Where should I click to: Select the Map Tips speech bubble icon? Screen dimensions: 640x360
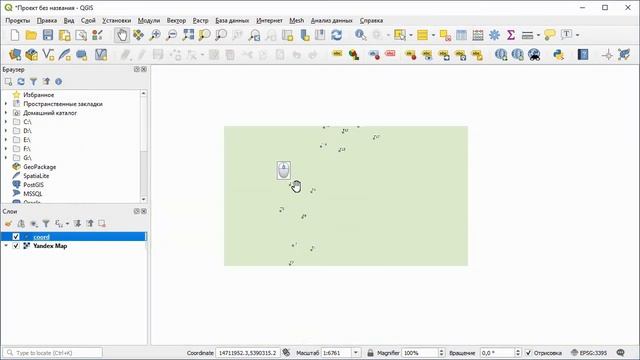click(x=550, y=35)
